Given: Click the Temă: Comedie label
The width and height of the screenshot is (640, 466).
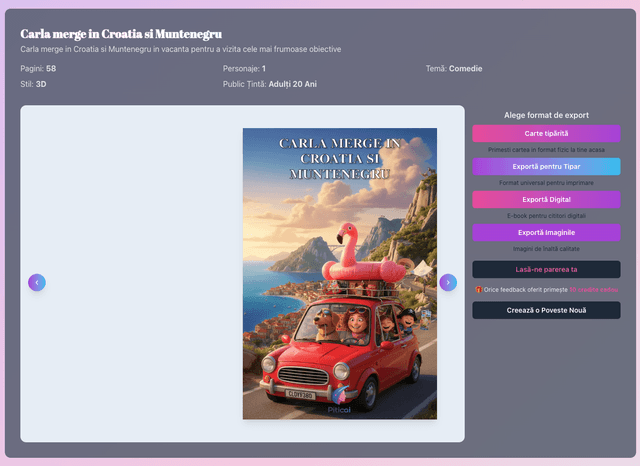Looking at the screenshot, I should pyautogui.click(x=454, y=69).
